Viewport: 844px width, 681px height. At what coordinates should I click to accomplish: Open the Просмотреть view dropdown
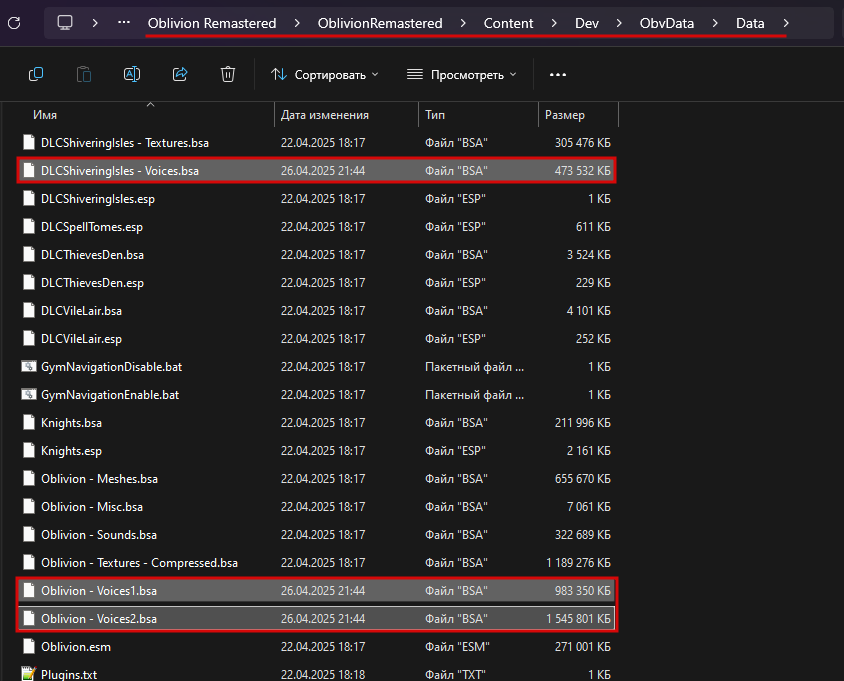pos(461,74)
